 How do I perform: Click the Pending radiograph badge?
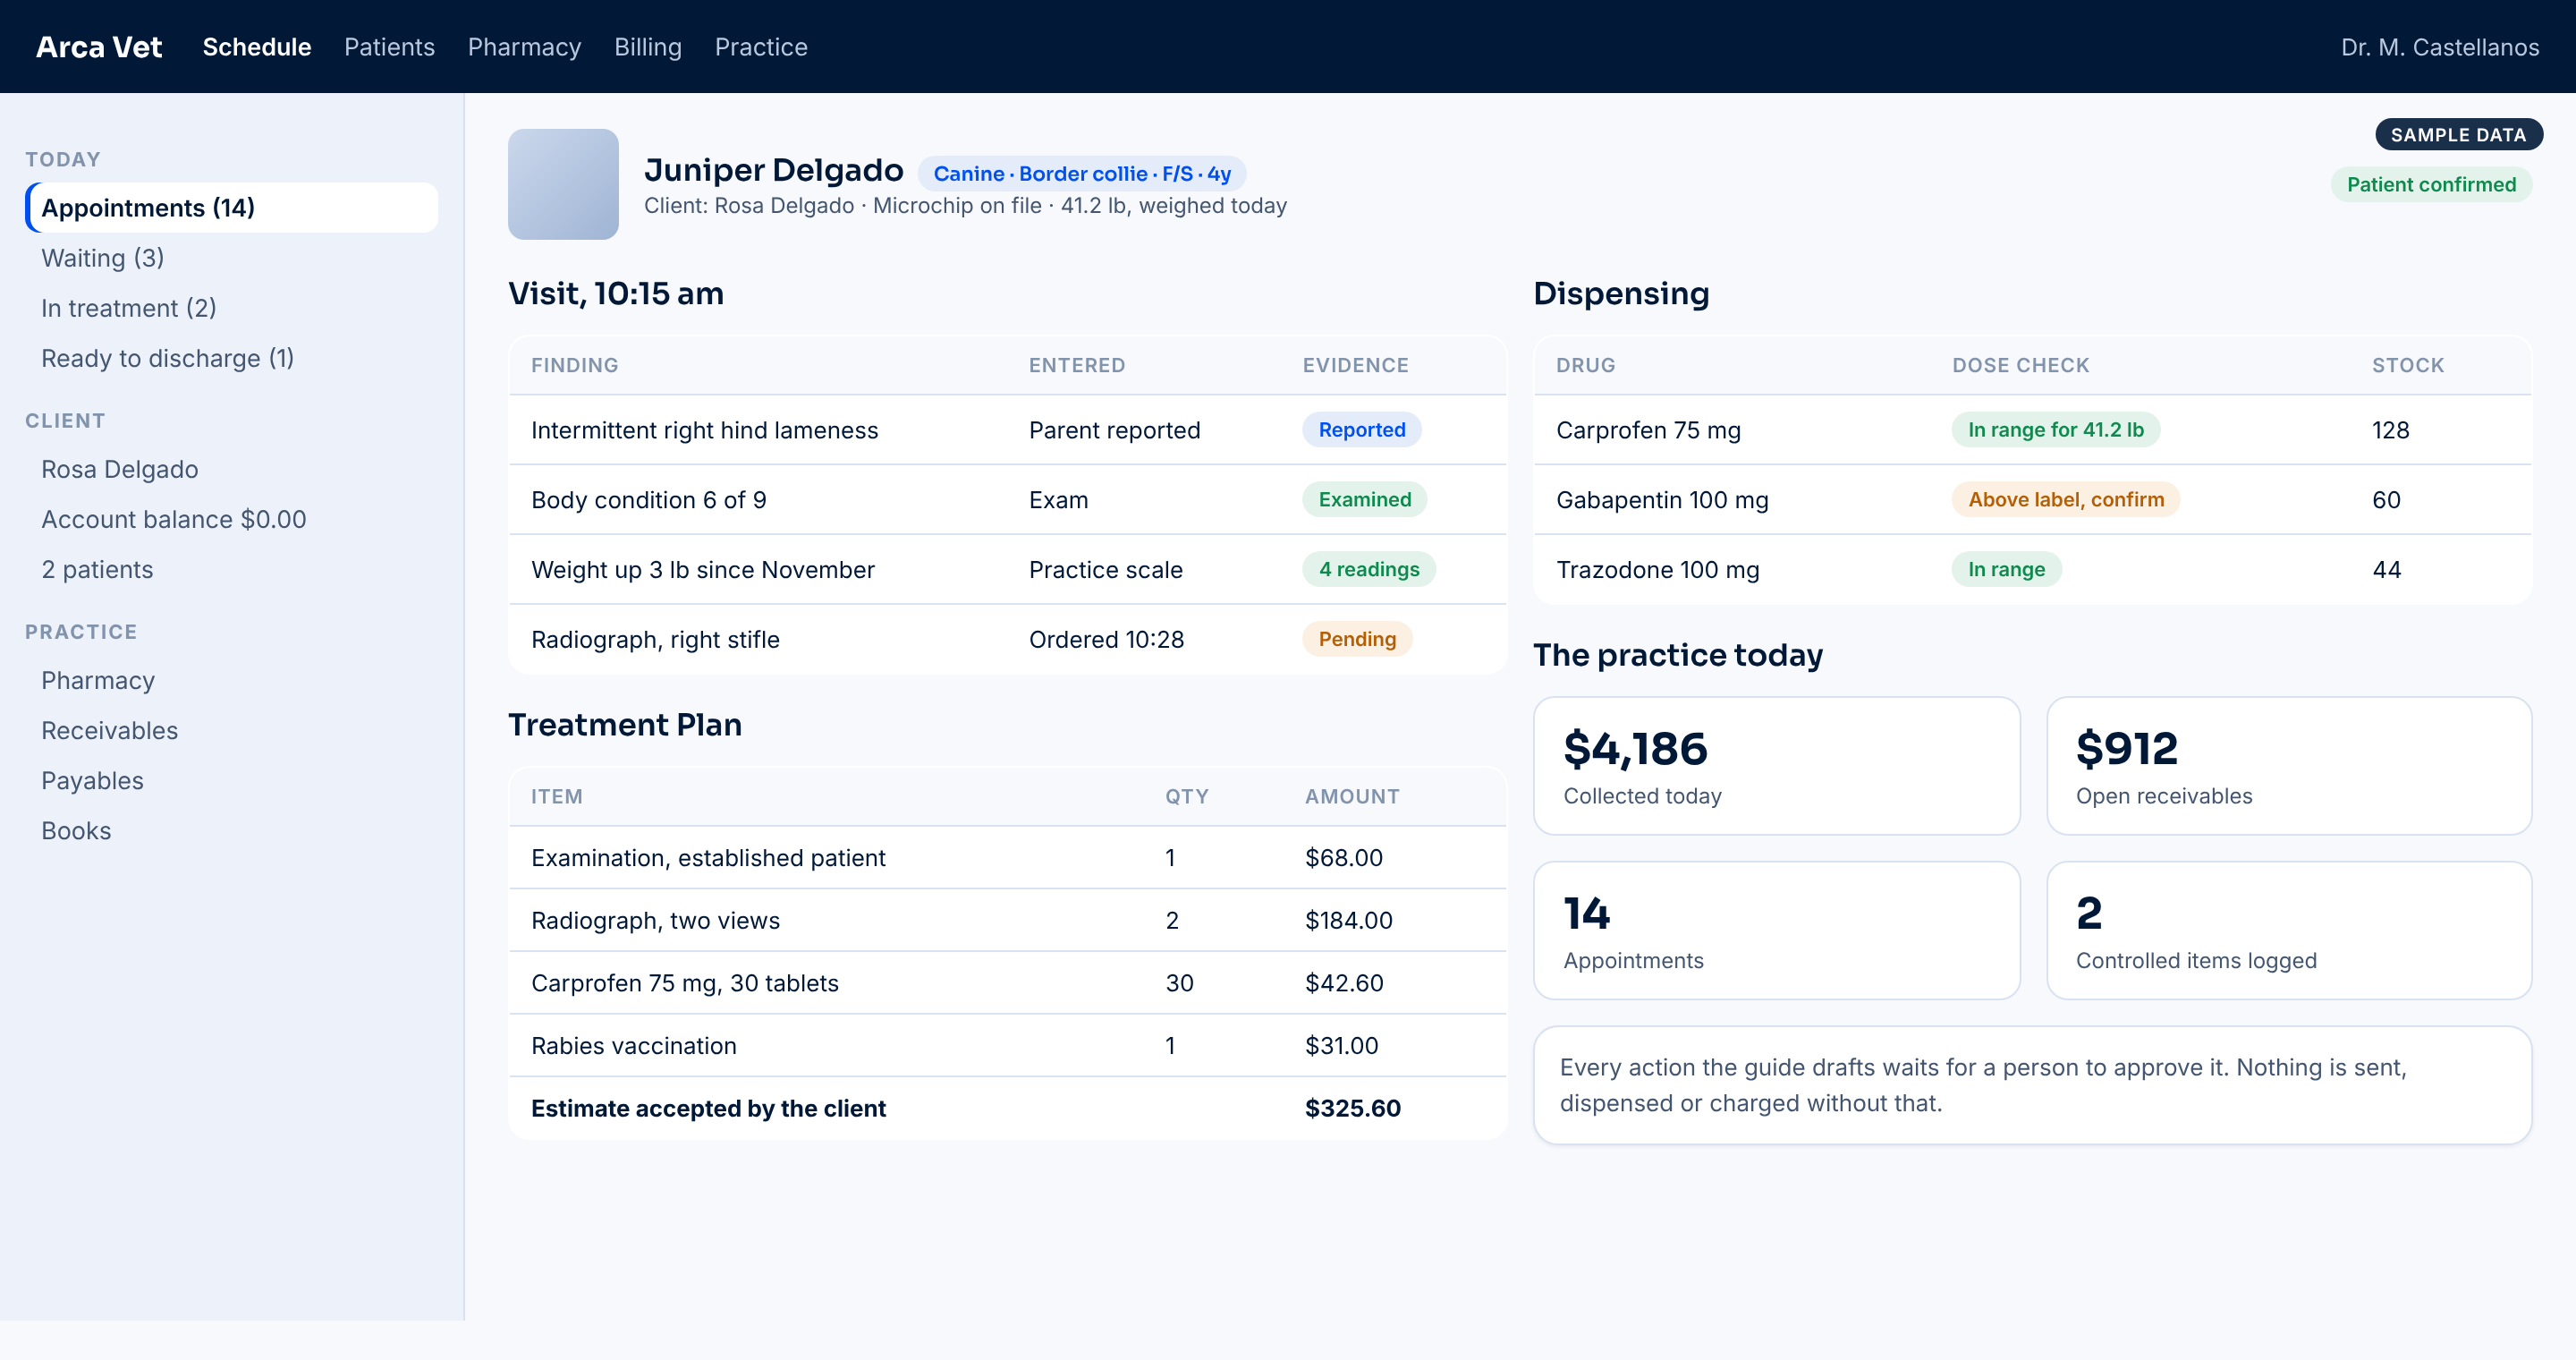1357,639
